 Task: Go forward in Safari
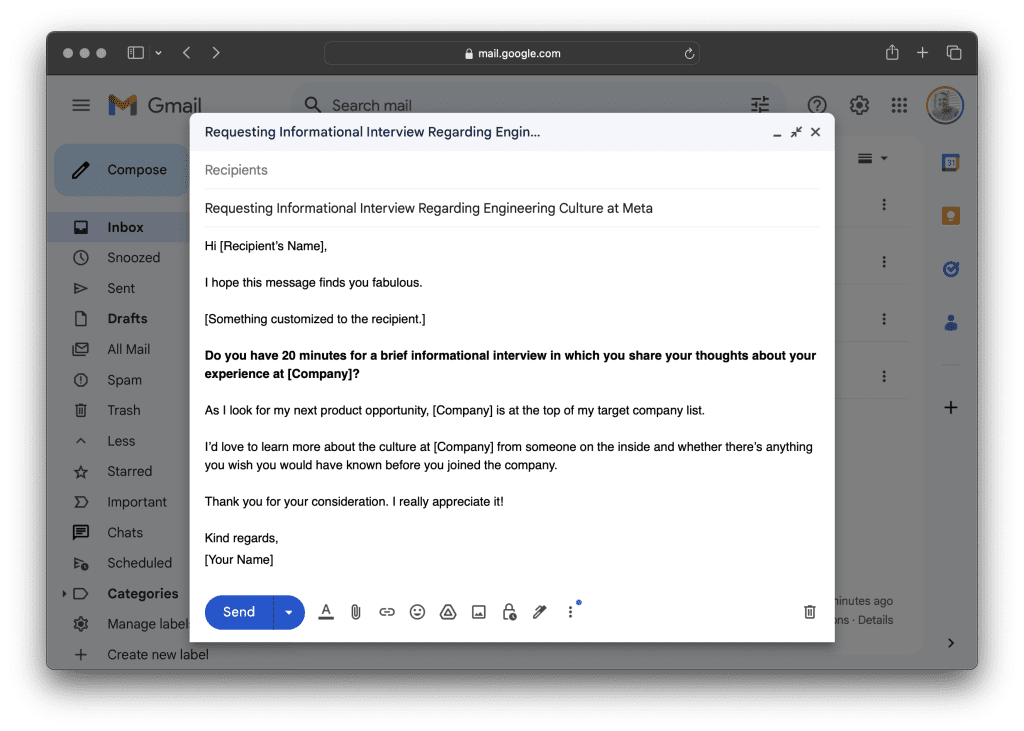click(216, 53)
